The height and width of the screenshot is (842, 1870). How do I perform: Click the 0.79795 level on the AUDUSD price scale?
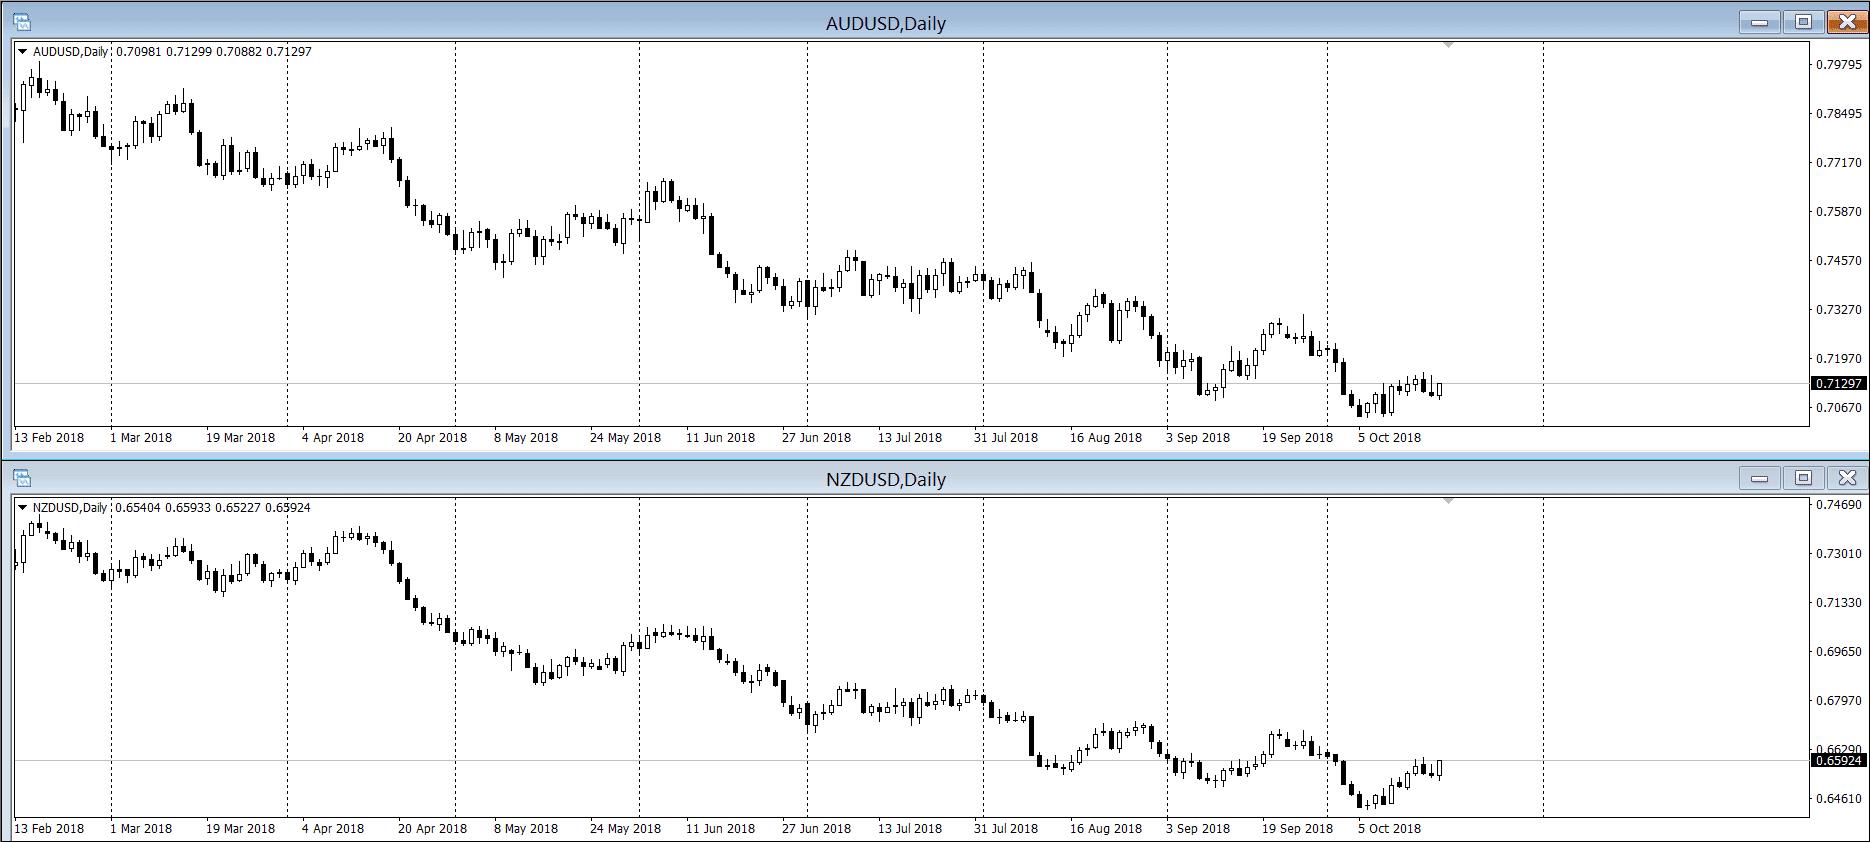tap(1838, 65)
